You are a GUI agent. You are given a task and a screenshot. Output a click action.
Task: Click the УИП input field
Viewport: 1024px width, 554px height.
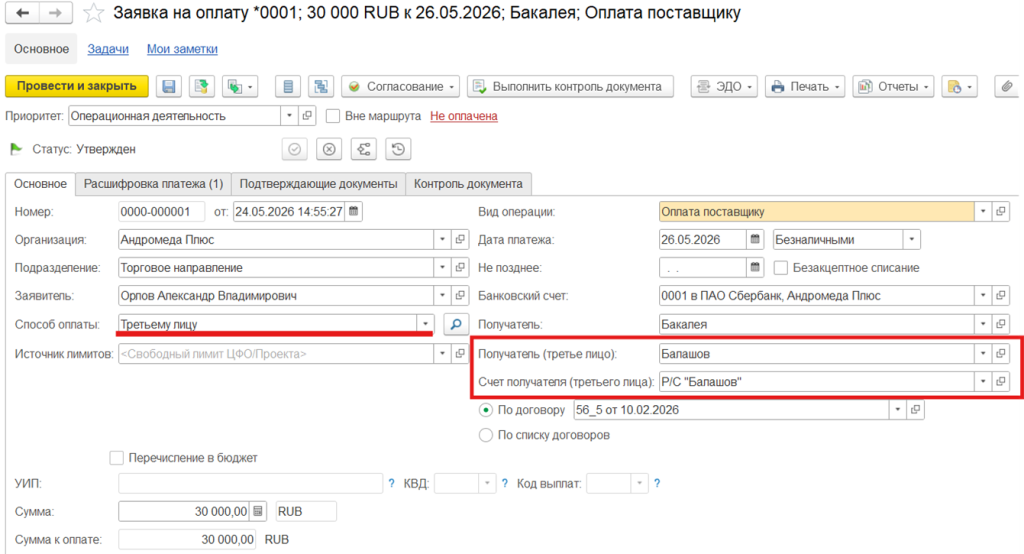(x=250, y=483)
